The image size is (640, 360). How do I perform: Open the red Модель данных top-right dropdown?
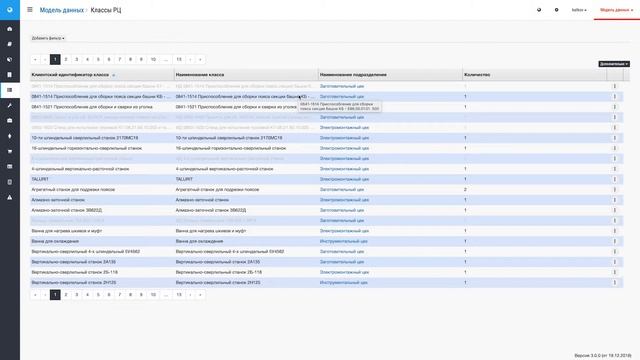[616, 10]
